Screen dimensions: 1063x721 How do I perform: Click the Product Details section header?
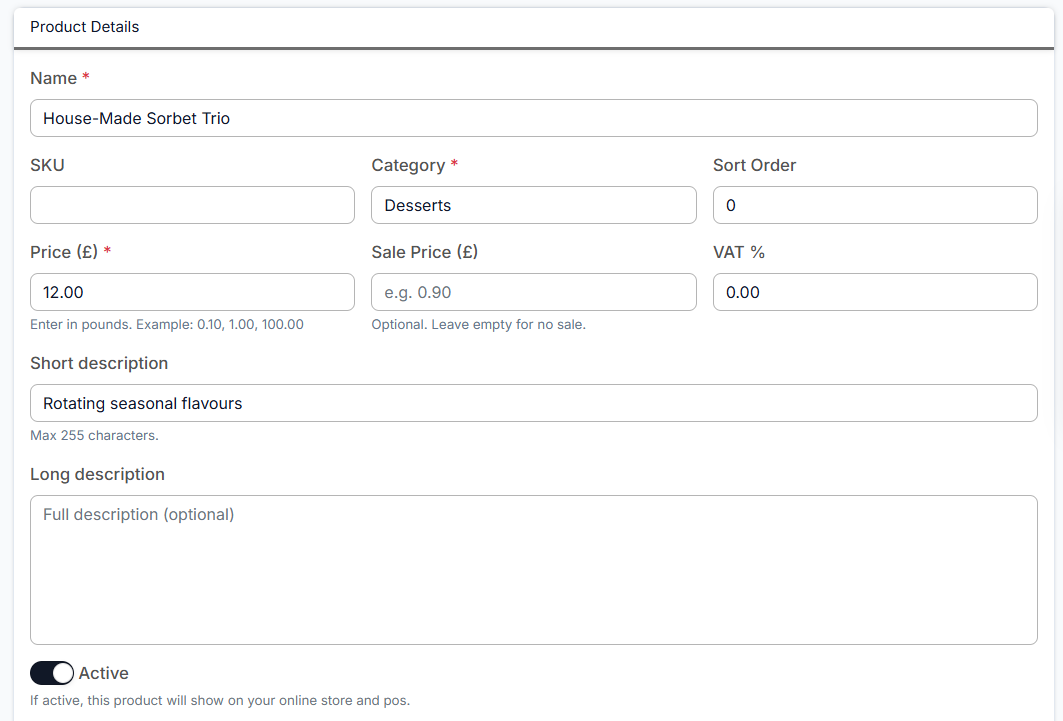(x=85, y=27)
